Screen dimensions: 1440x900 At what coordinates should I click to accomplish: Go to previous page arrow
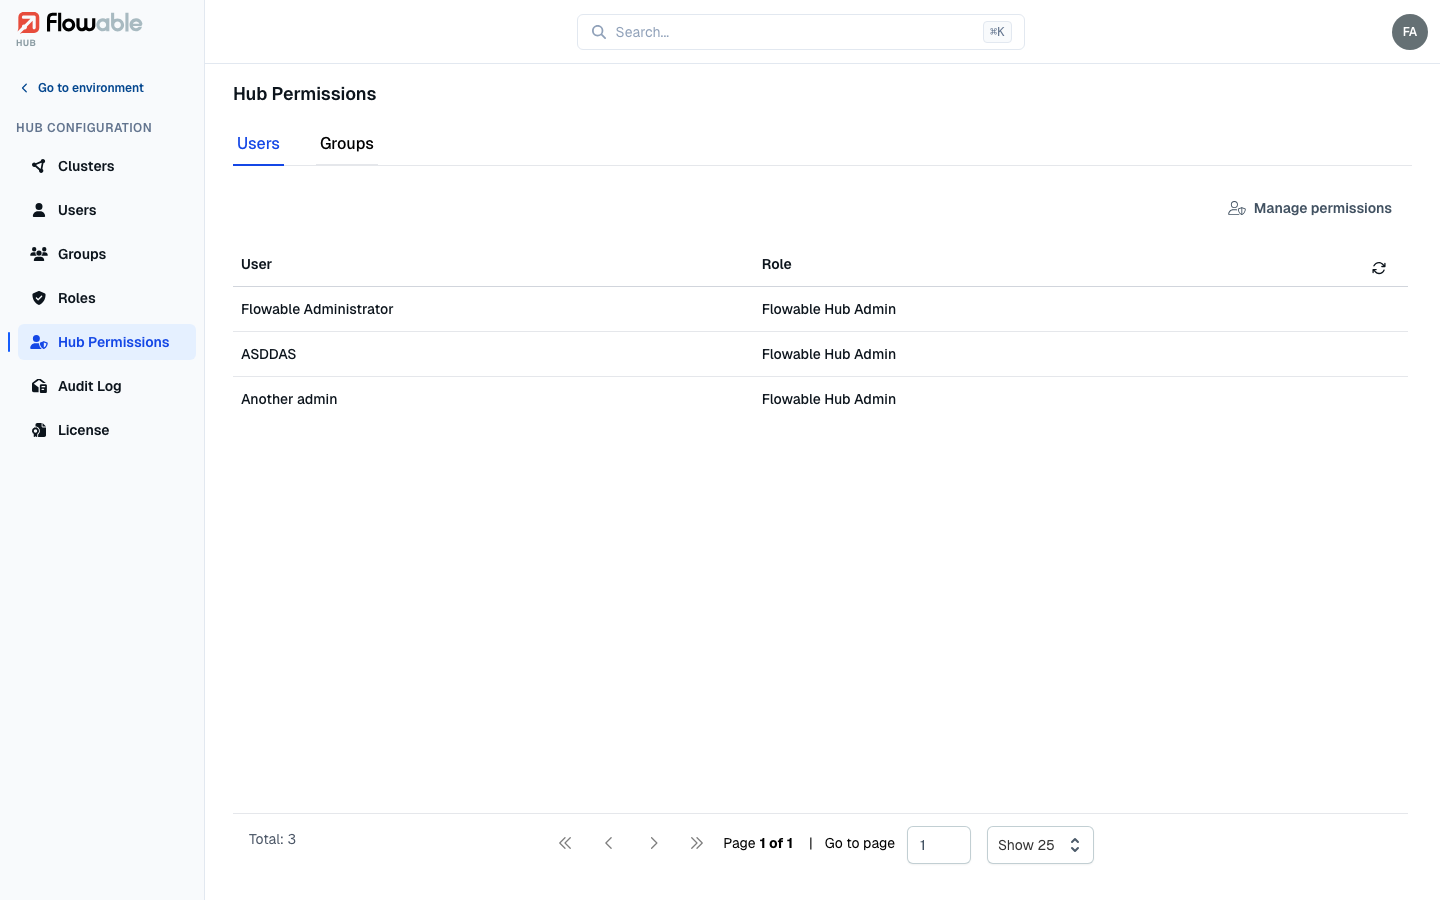tap(609, 843)
